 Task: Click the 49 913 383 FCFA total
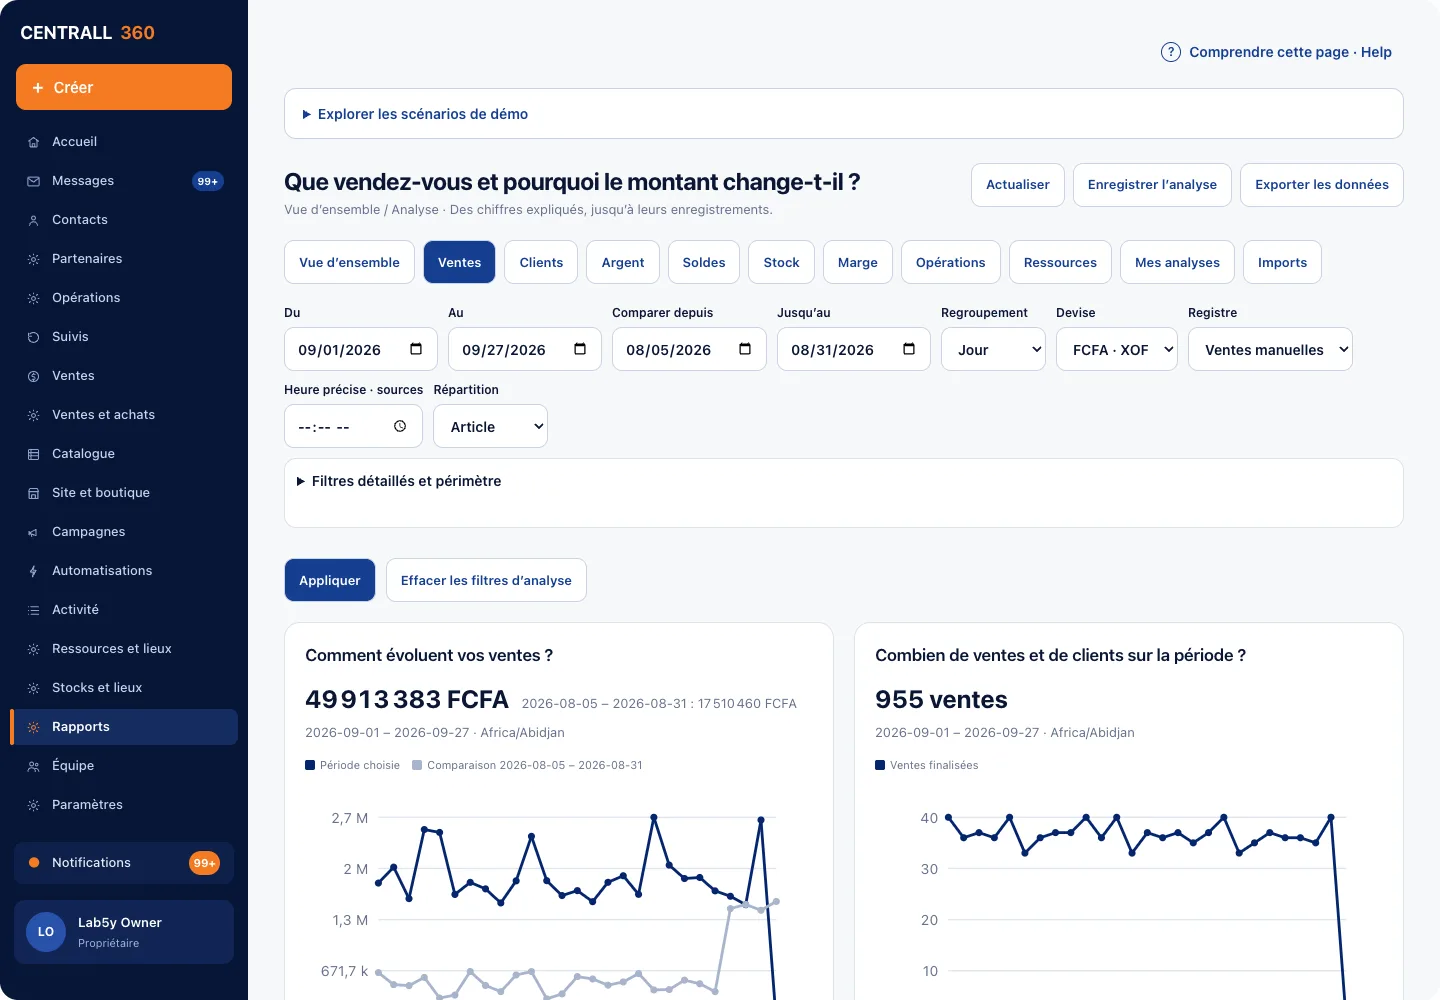coord(407,699)
